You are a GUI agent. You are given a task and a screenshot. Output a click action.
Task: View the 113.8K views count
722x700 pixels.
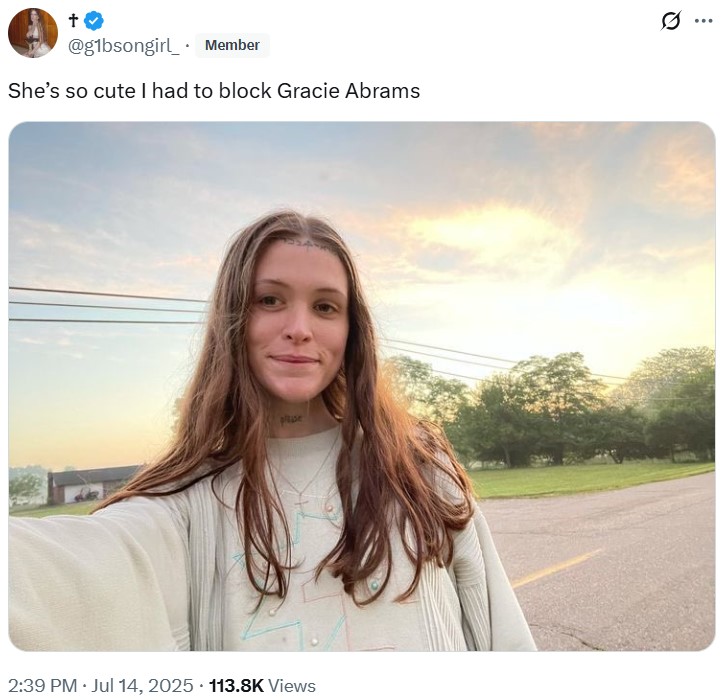(x=236, y=685)
